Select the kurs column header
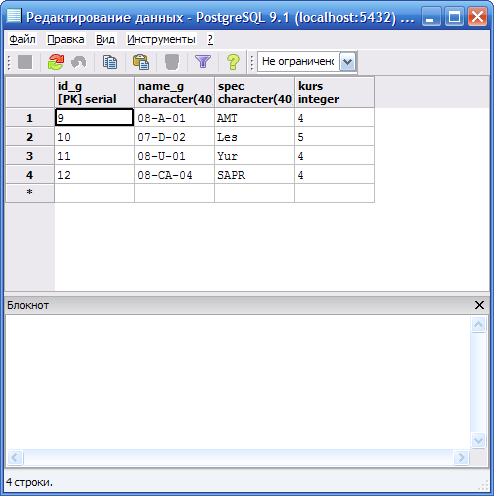 335,92
